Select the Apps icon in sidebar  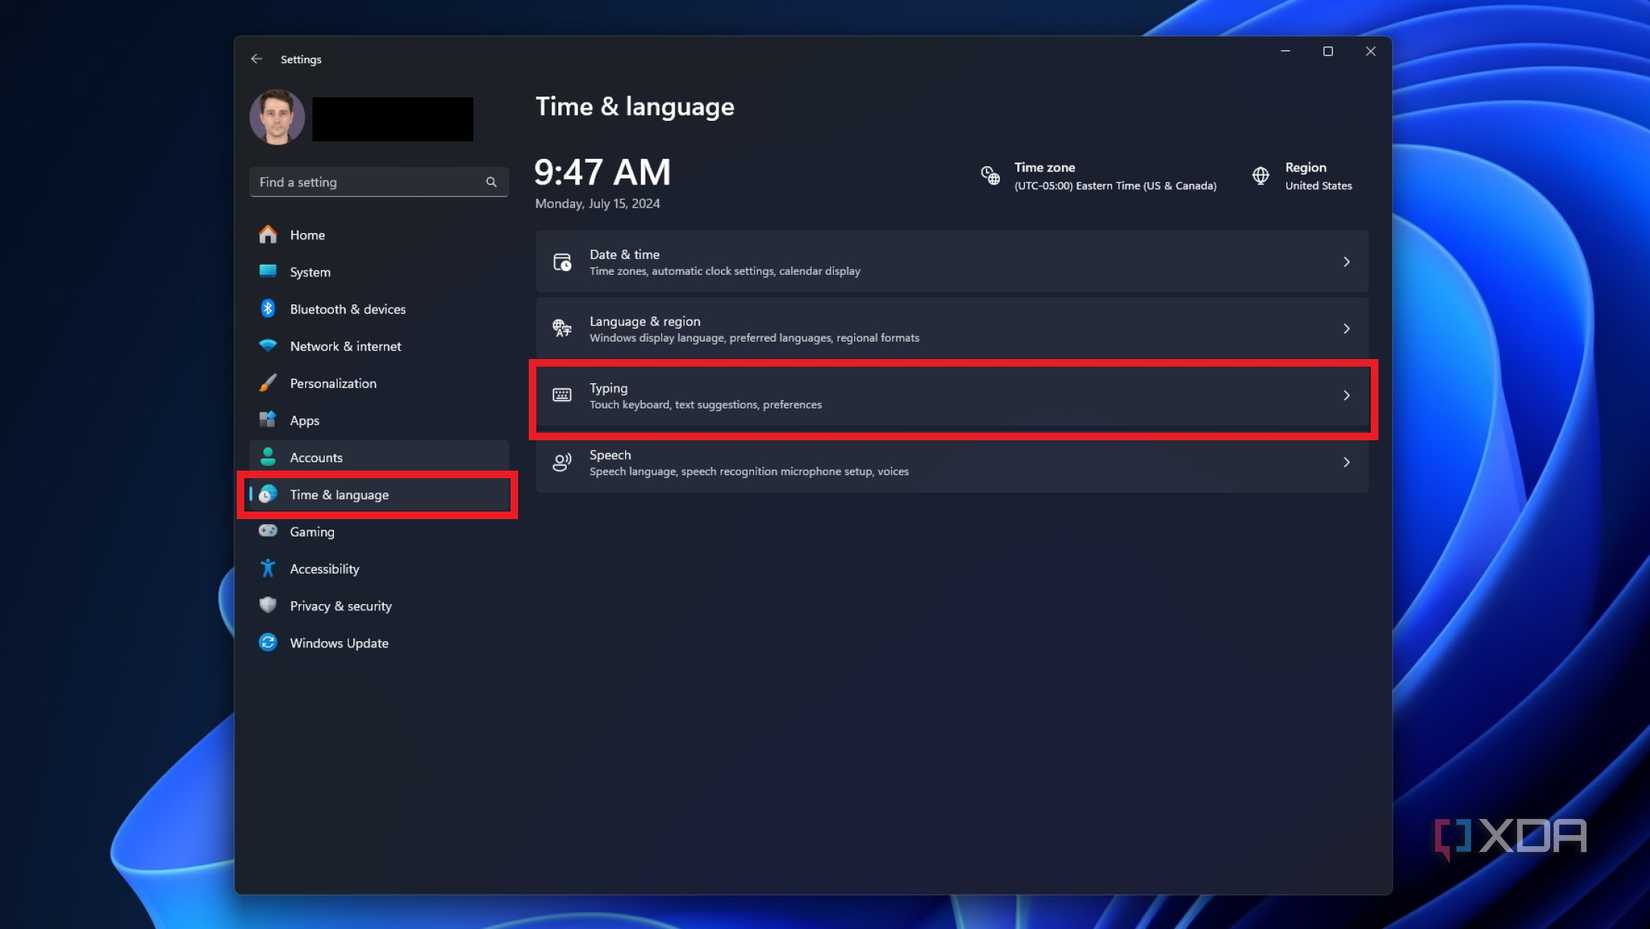pyautogui.click(x=267, y=420)
